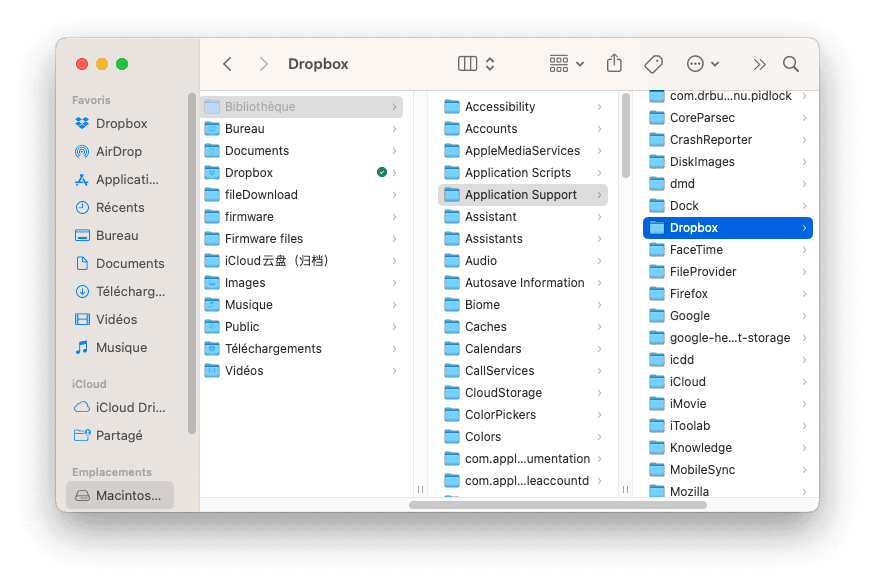Select the Accessibility folder

coord(502,106)
